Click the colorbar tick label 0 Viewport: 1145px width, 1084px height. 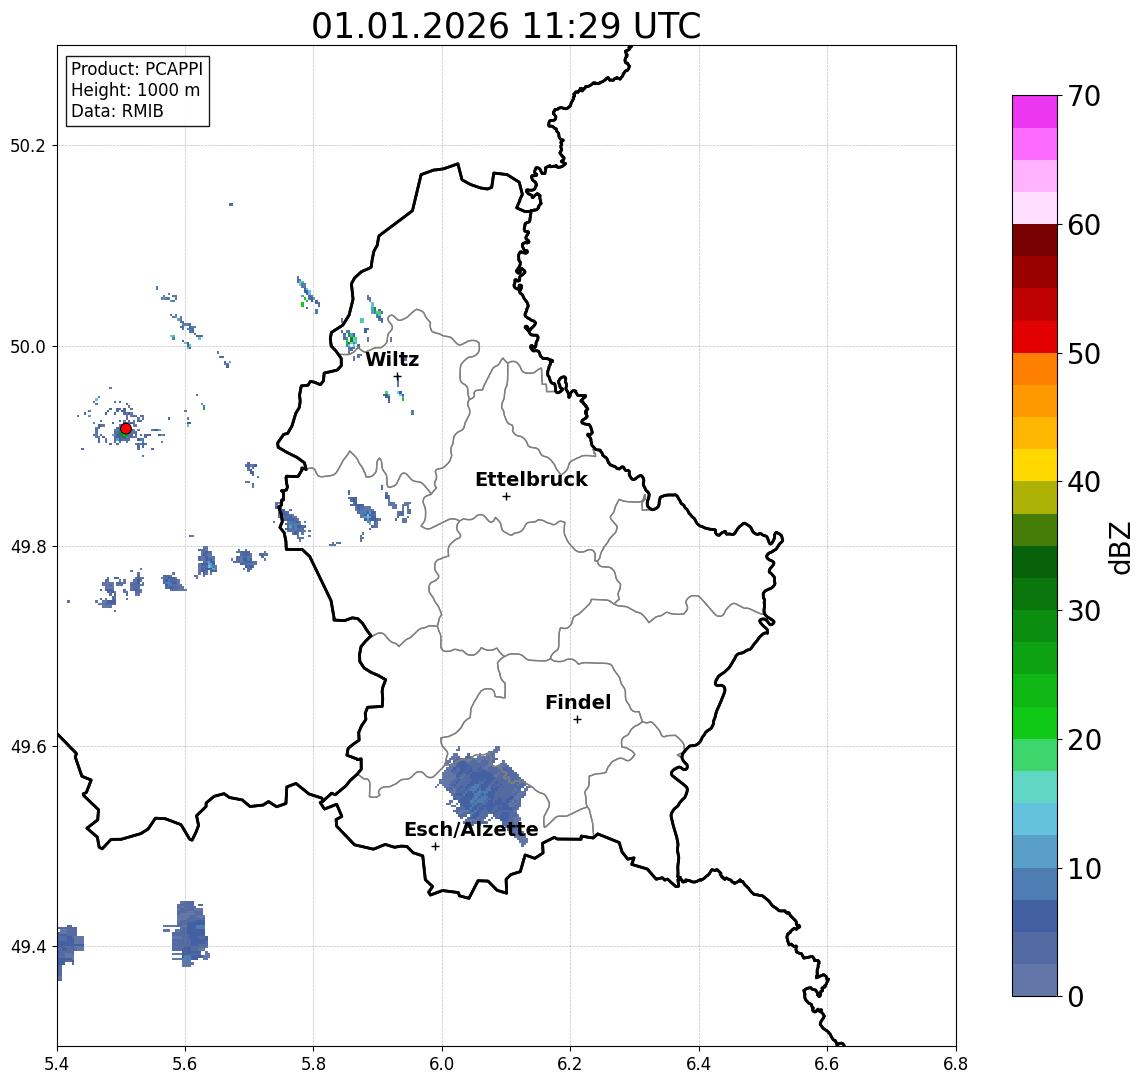point(1076,996)
